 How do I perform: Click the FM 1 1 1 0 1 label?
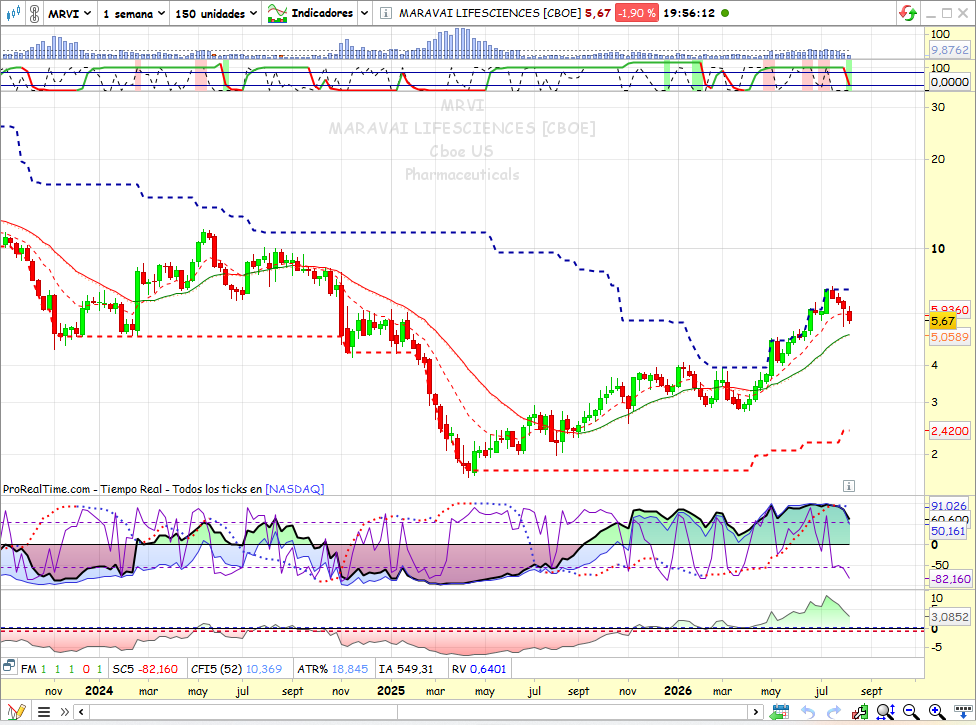tap(62, 669)
